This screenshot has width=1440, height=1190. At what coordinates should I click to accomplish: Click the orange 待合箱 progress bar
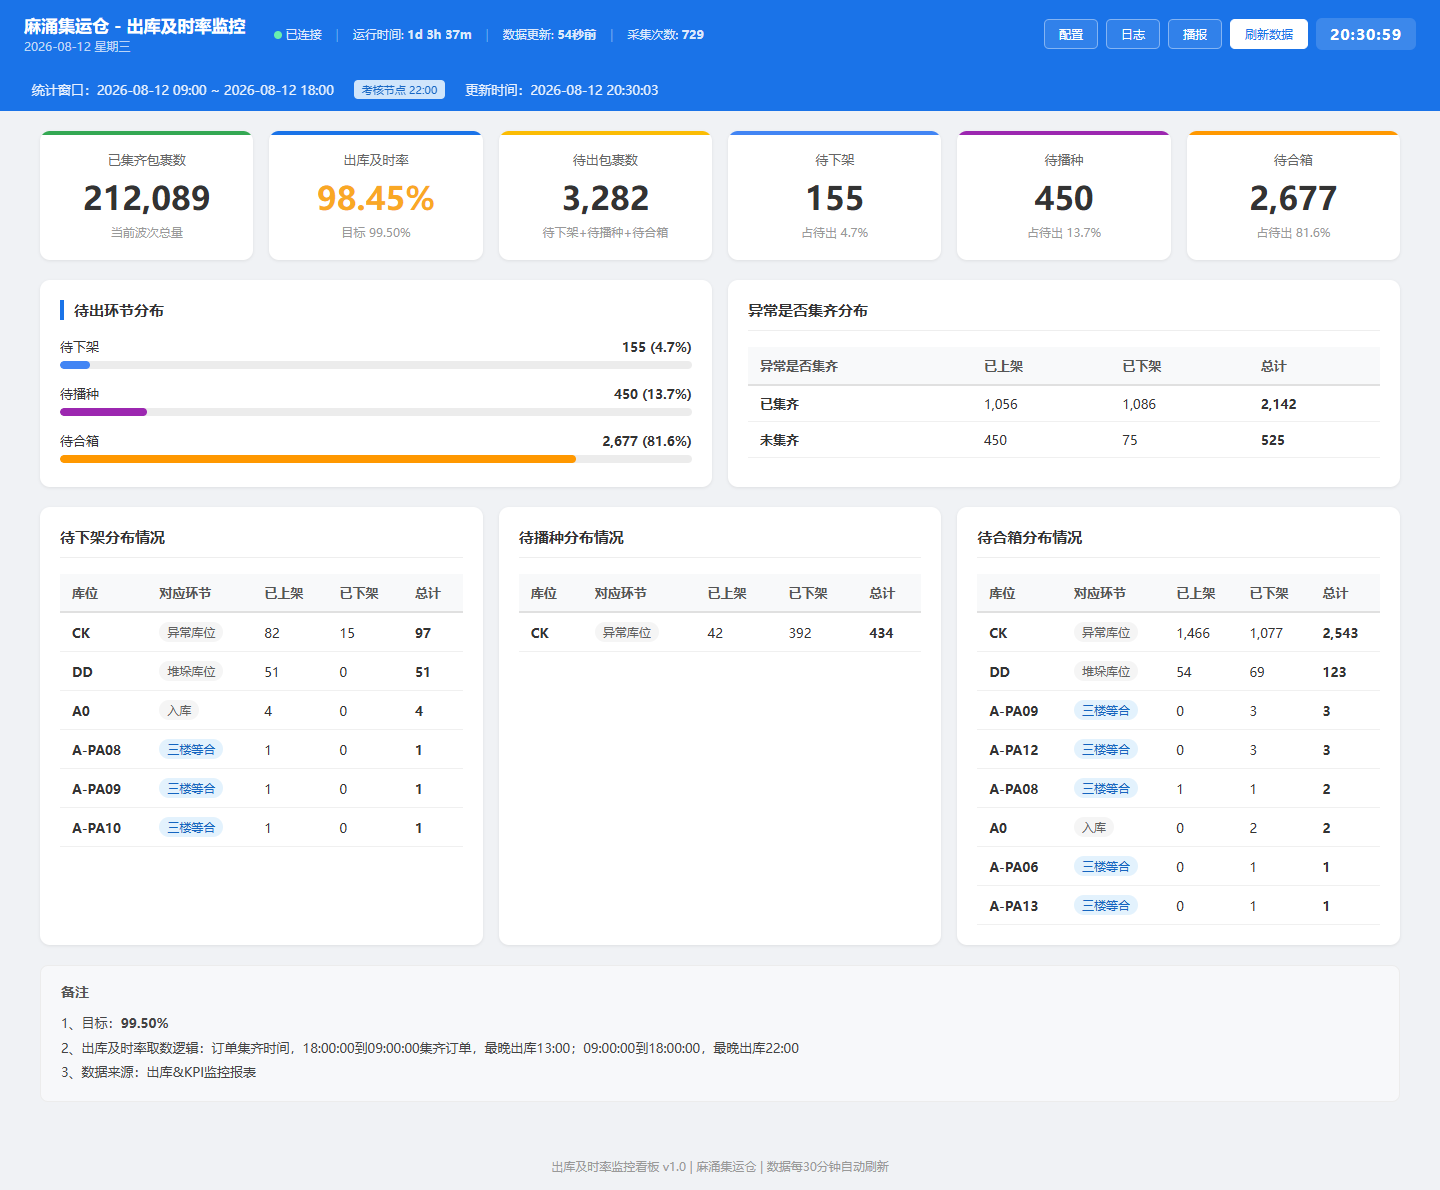[x=318, y=459]
